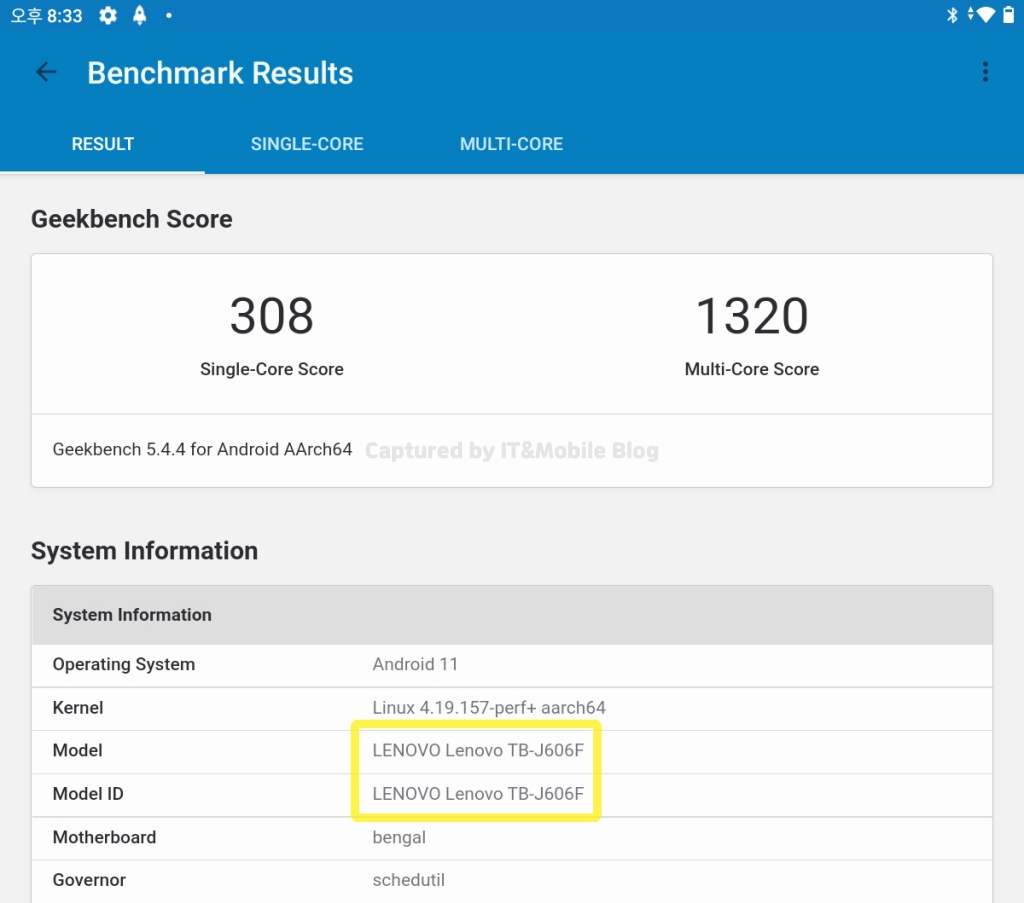
Task: Tap the Bluetooth status icon
Action: (952, 14)
